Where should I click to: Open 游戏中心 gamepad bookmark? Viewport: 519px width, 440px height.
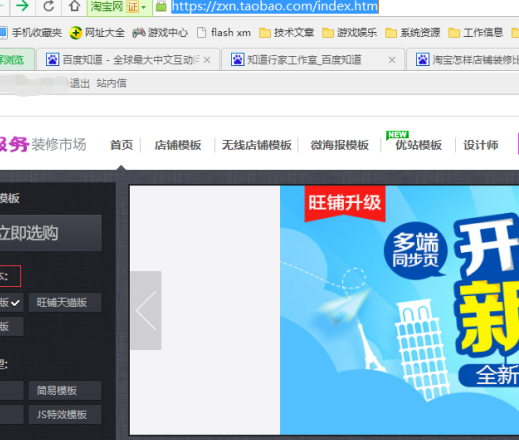pos(139,33)
